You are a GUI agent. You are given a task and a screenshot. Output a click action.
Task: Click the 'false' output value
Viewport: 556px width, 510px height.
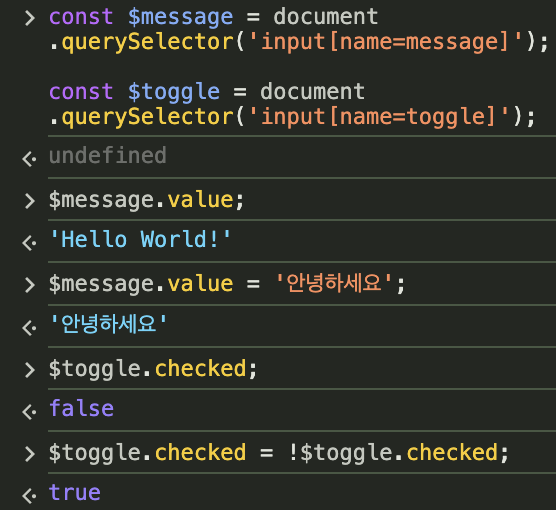coord(82,408)
